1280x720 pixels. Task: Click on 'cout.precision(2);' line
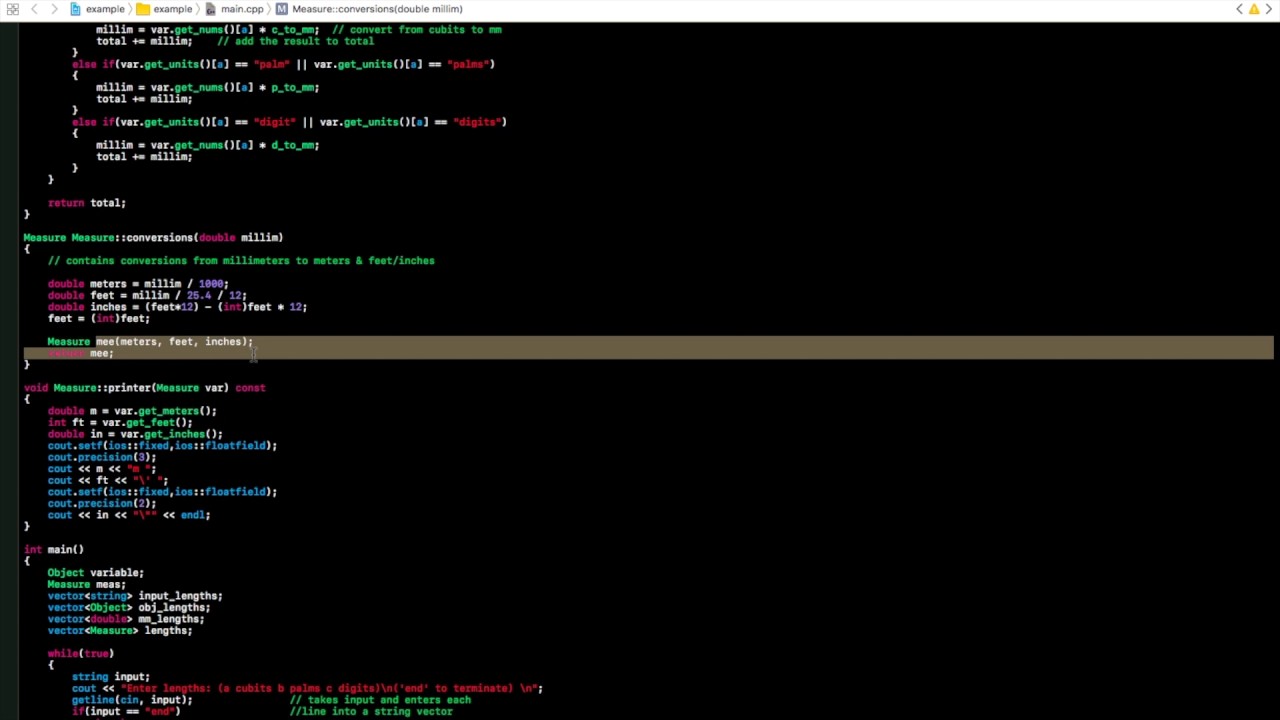(x=102, y=503)
